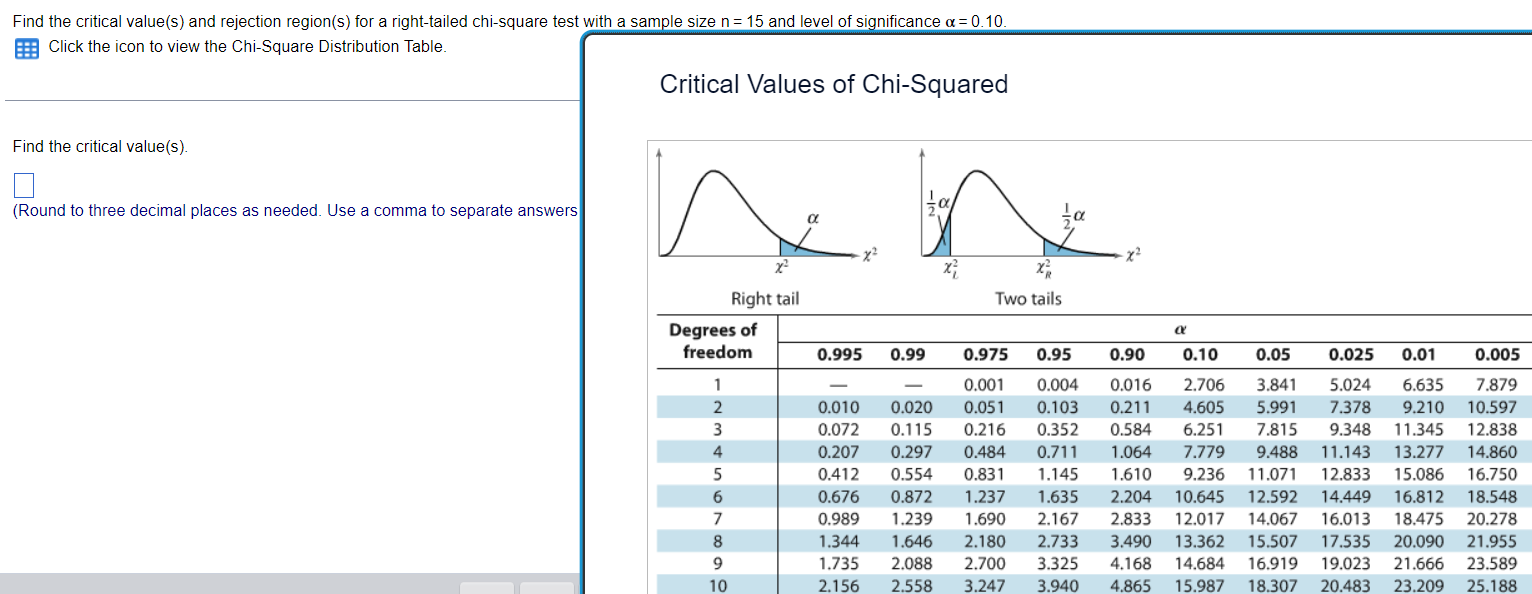The image size is (1532, 594).
Task: Select the row for 10 degrees of freedom
Action: click(x=716, y=586)
